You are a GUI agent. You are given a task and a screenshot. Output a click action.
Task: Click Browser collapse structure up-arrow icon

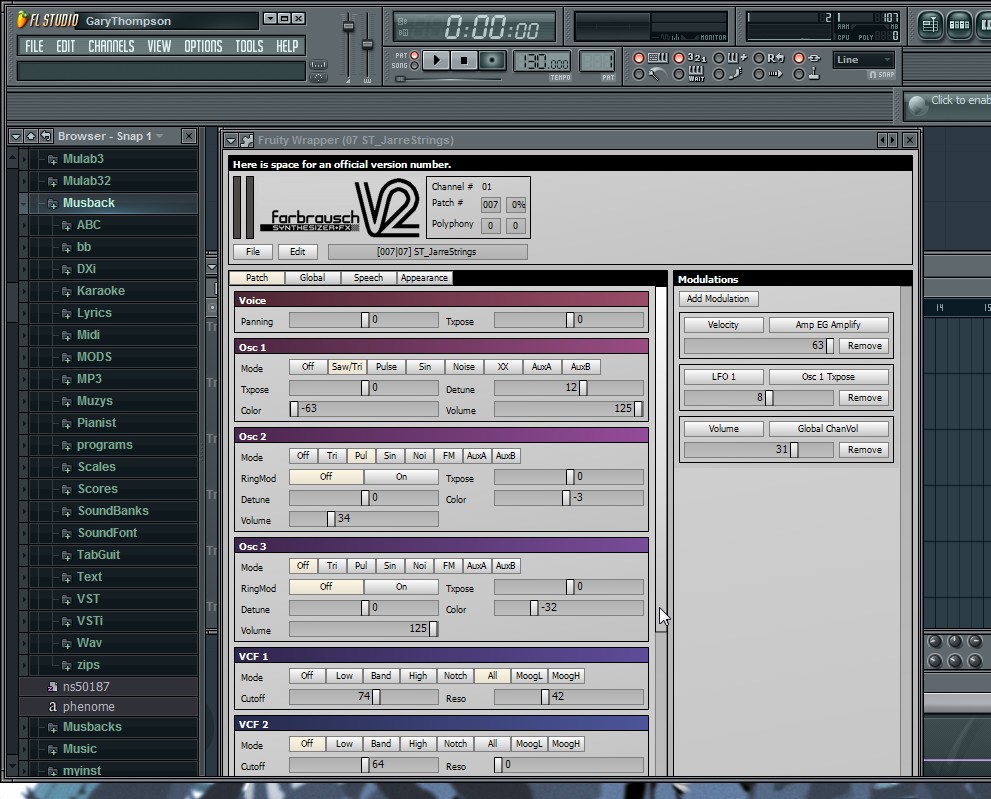30,136
